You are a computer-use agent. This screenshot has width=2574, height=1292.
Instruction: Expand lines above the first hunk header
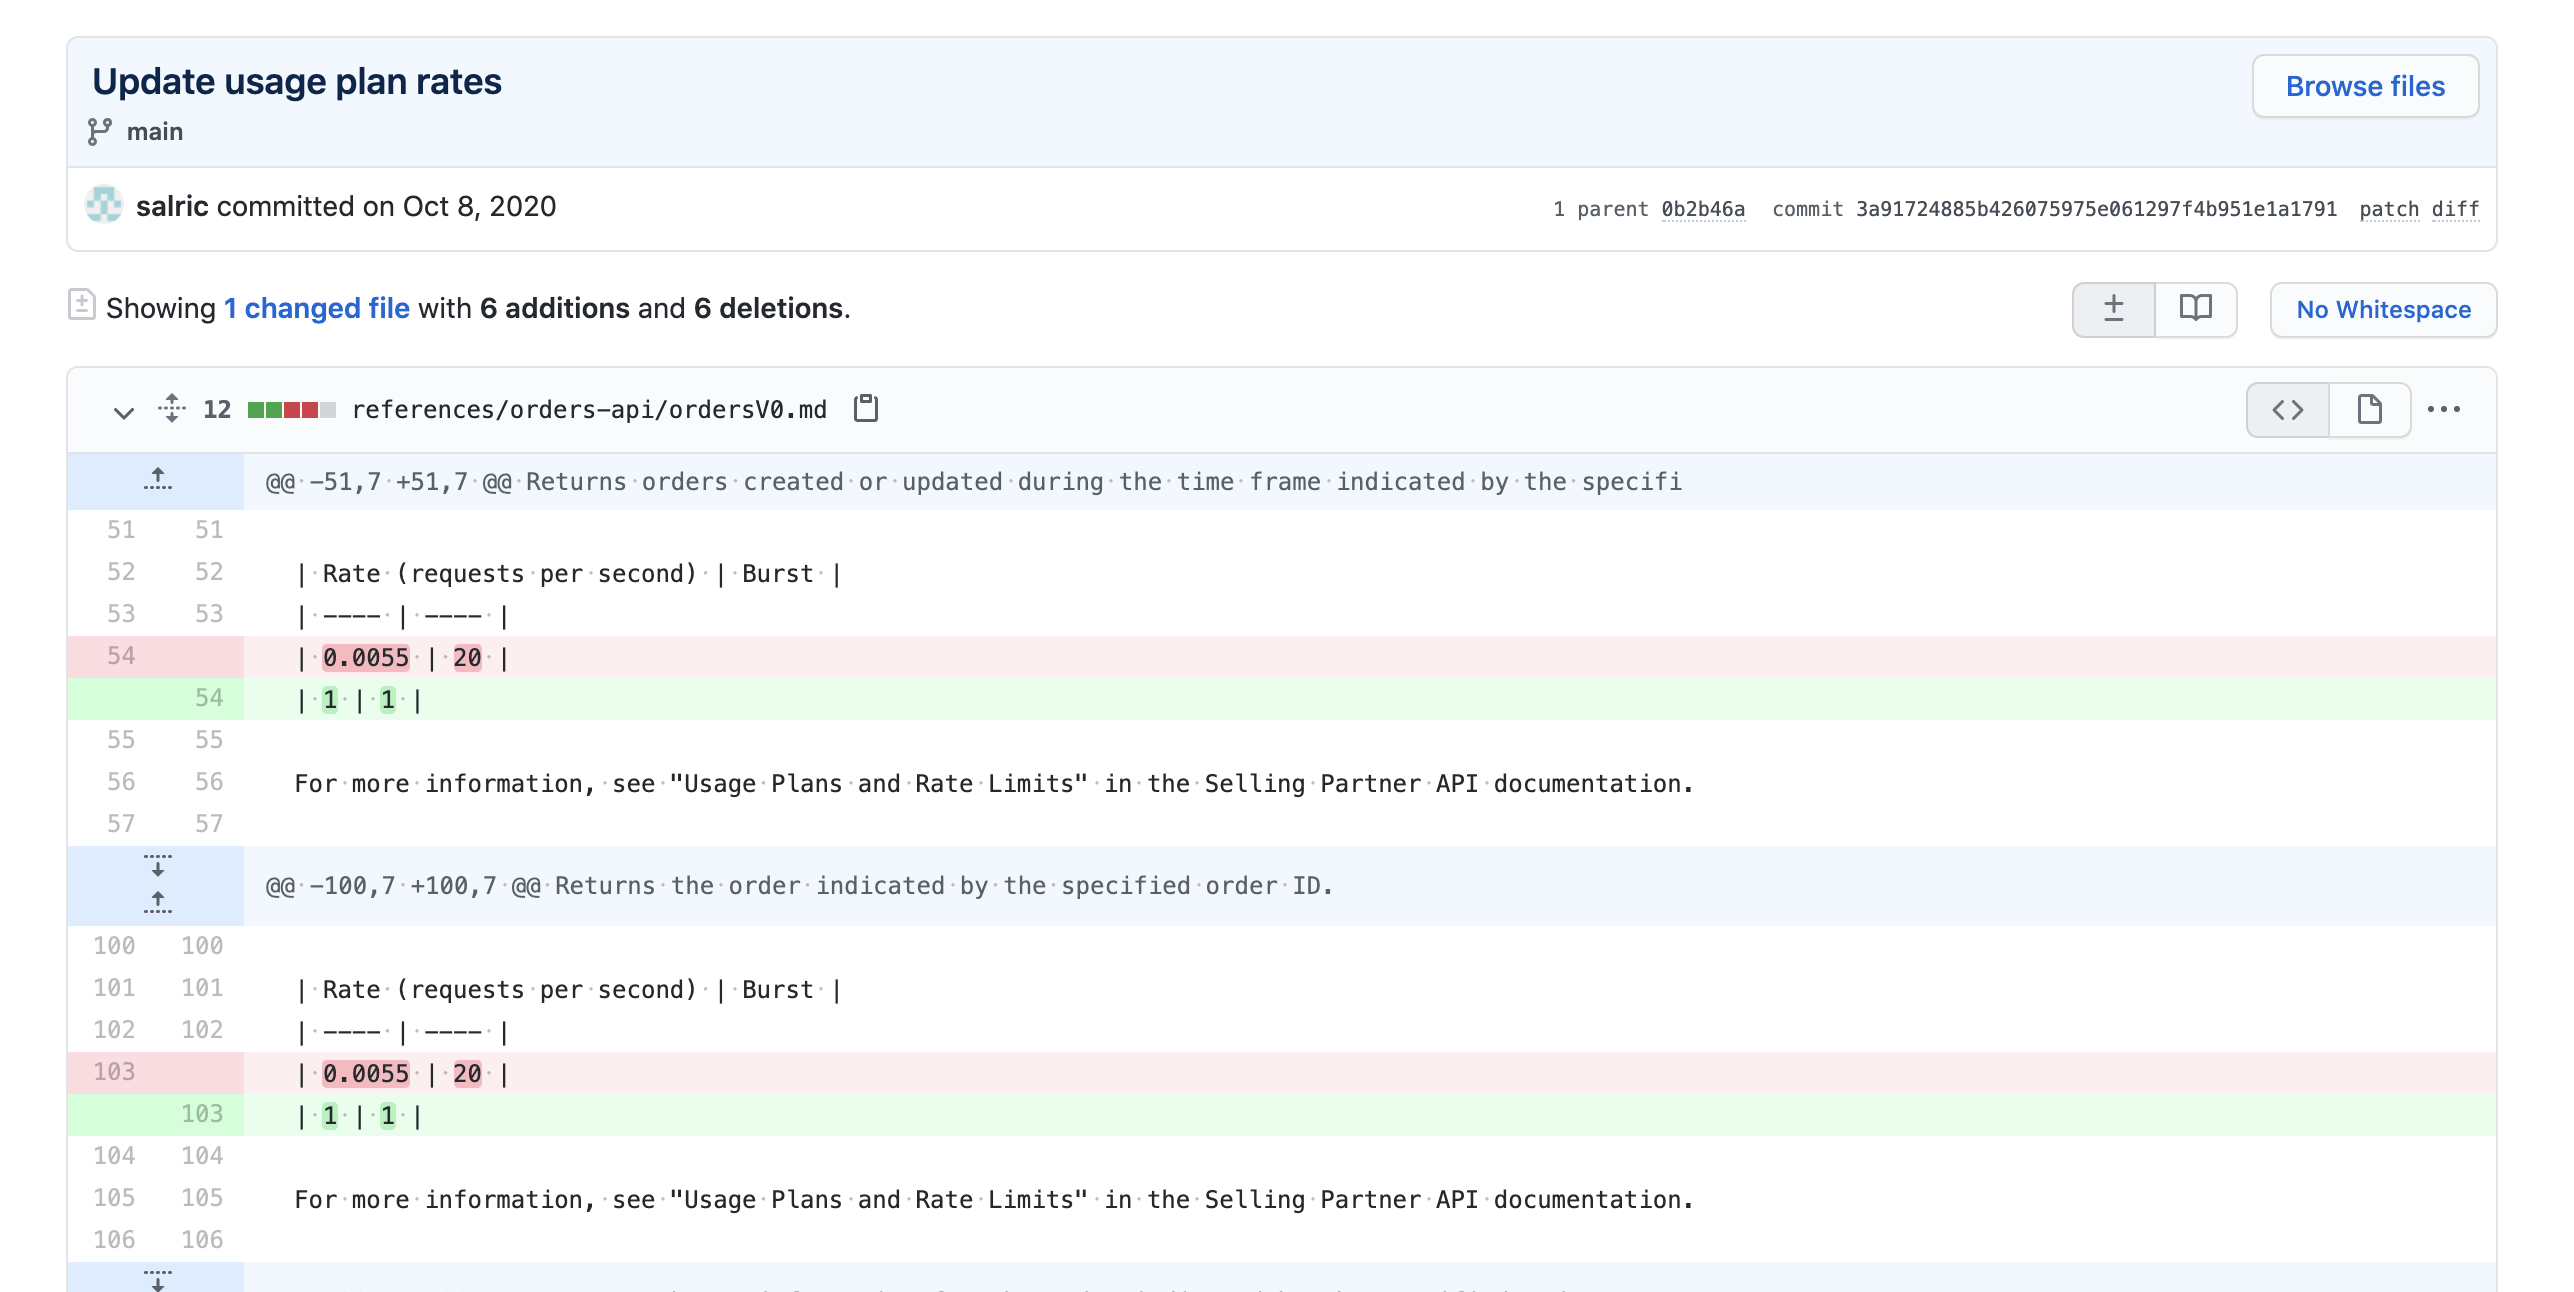coord(157,480)
